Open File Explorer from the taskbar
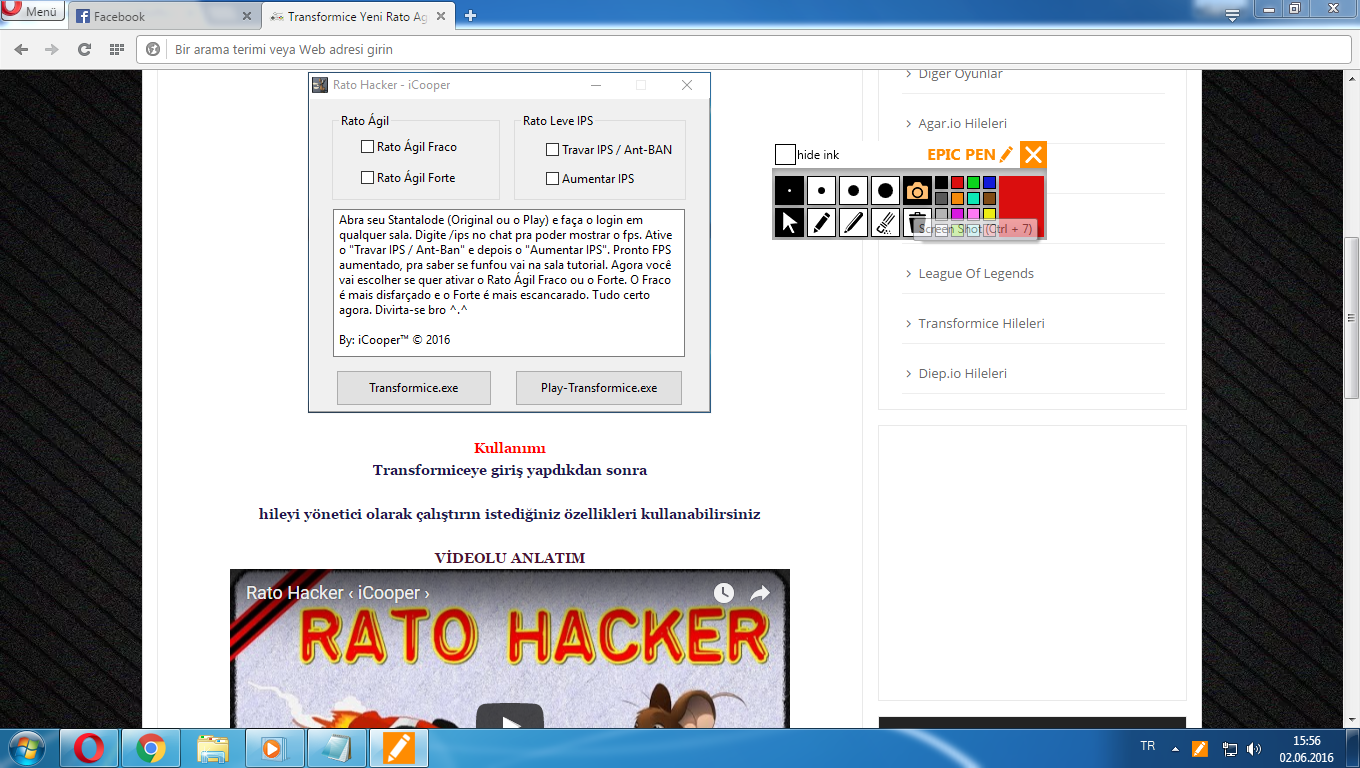Image resolution: width=1360 pixels, height=768 pixels. 213,748
